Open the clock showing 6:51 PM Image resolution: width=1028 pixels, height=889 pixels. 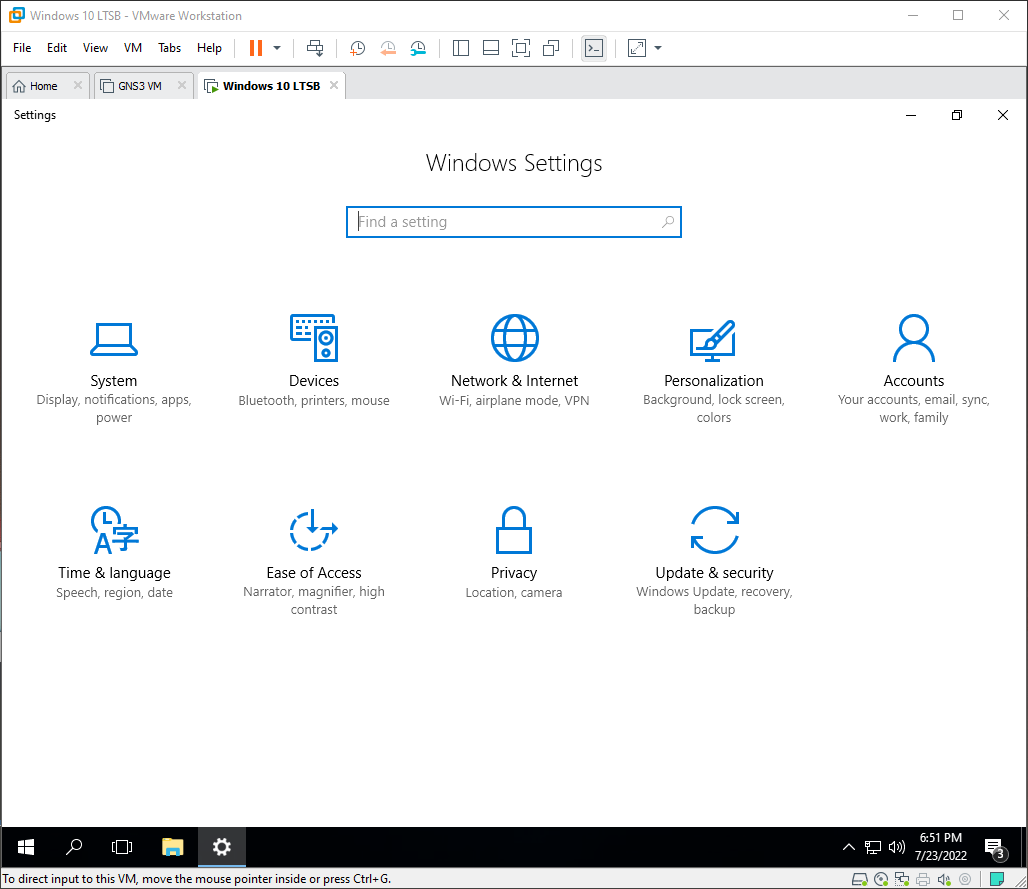941,846
